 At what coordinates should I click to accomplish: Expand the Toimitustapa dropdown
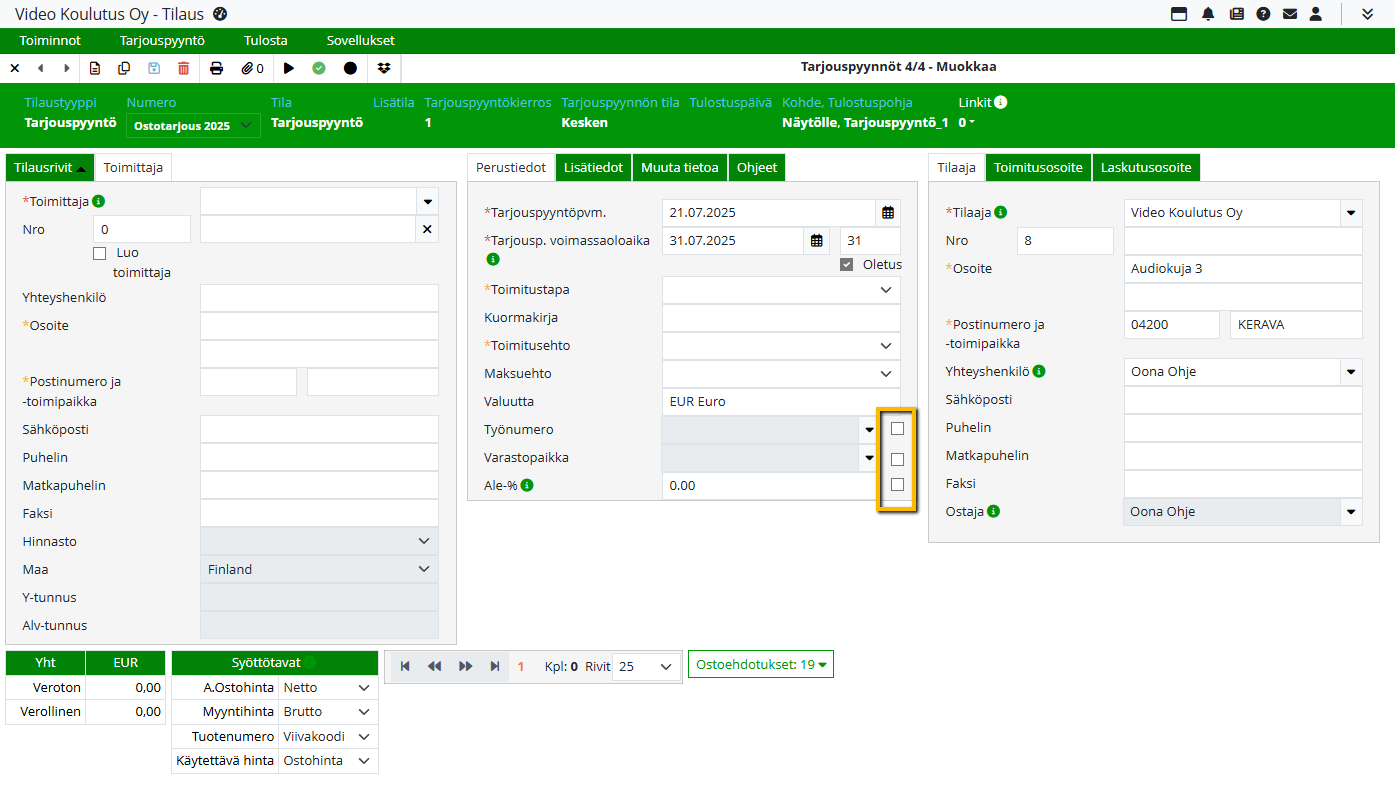(885, 290)
